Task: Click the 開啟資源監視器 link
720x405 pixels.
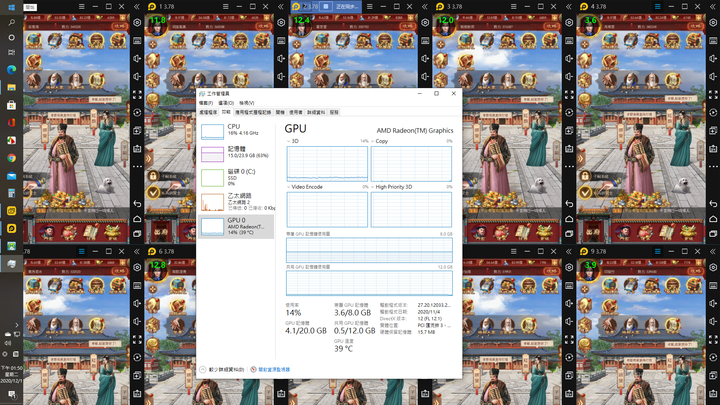Action: tap(274, 369)
